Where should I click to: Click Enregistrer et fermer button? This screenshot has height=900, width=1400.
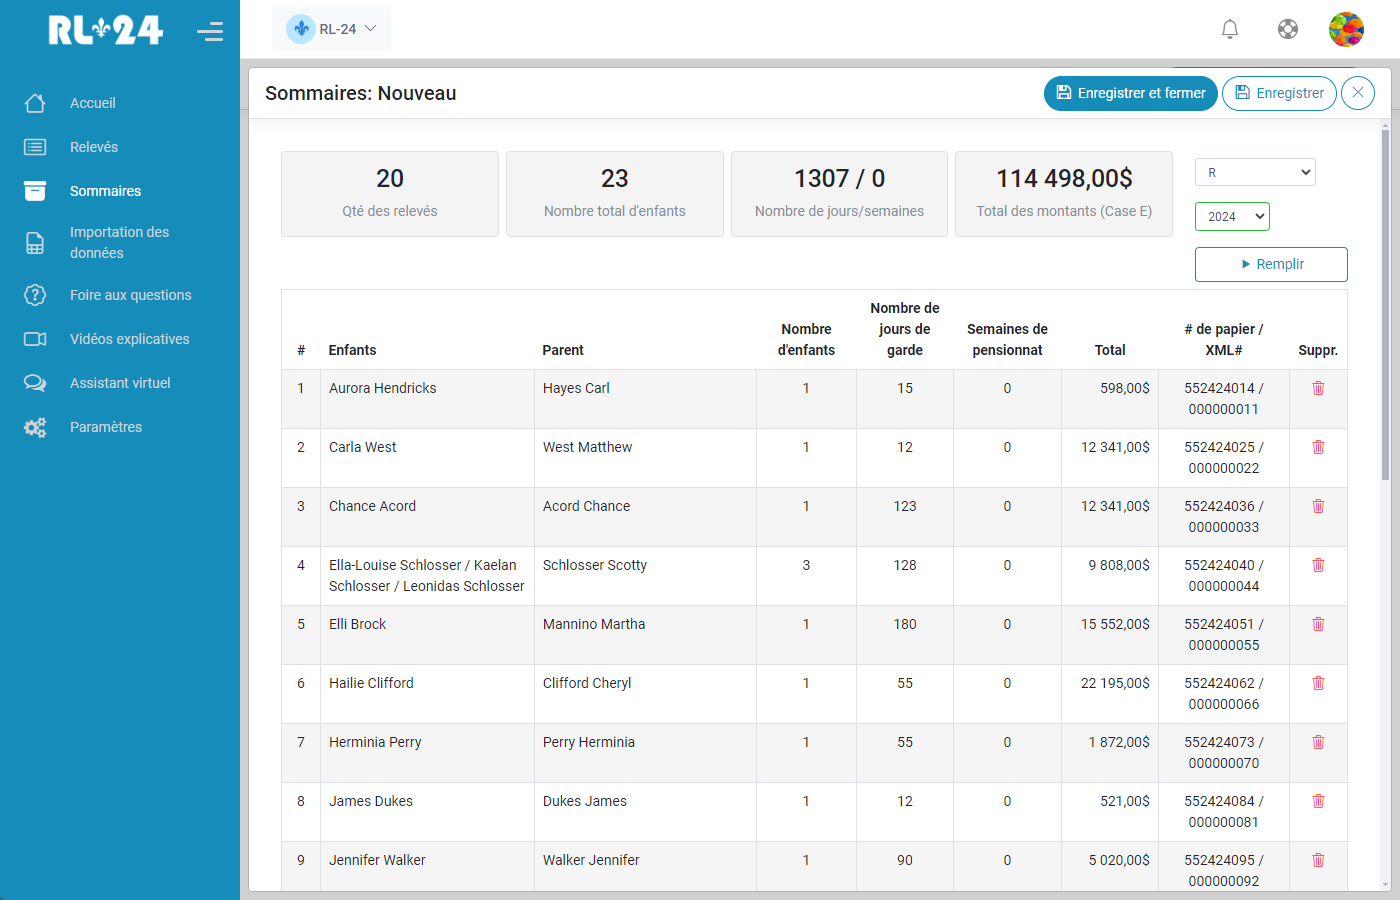(x=1130, y=93)
